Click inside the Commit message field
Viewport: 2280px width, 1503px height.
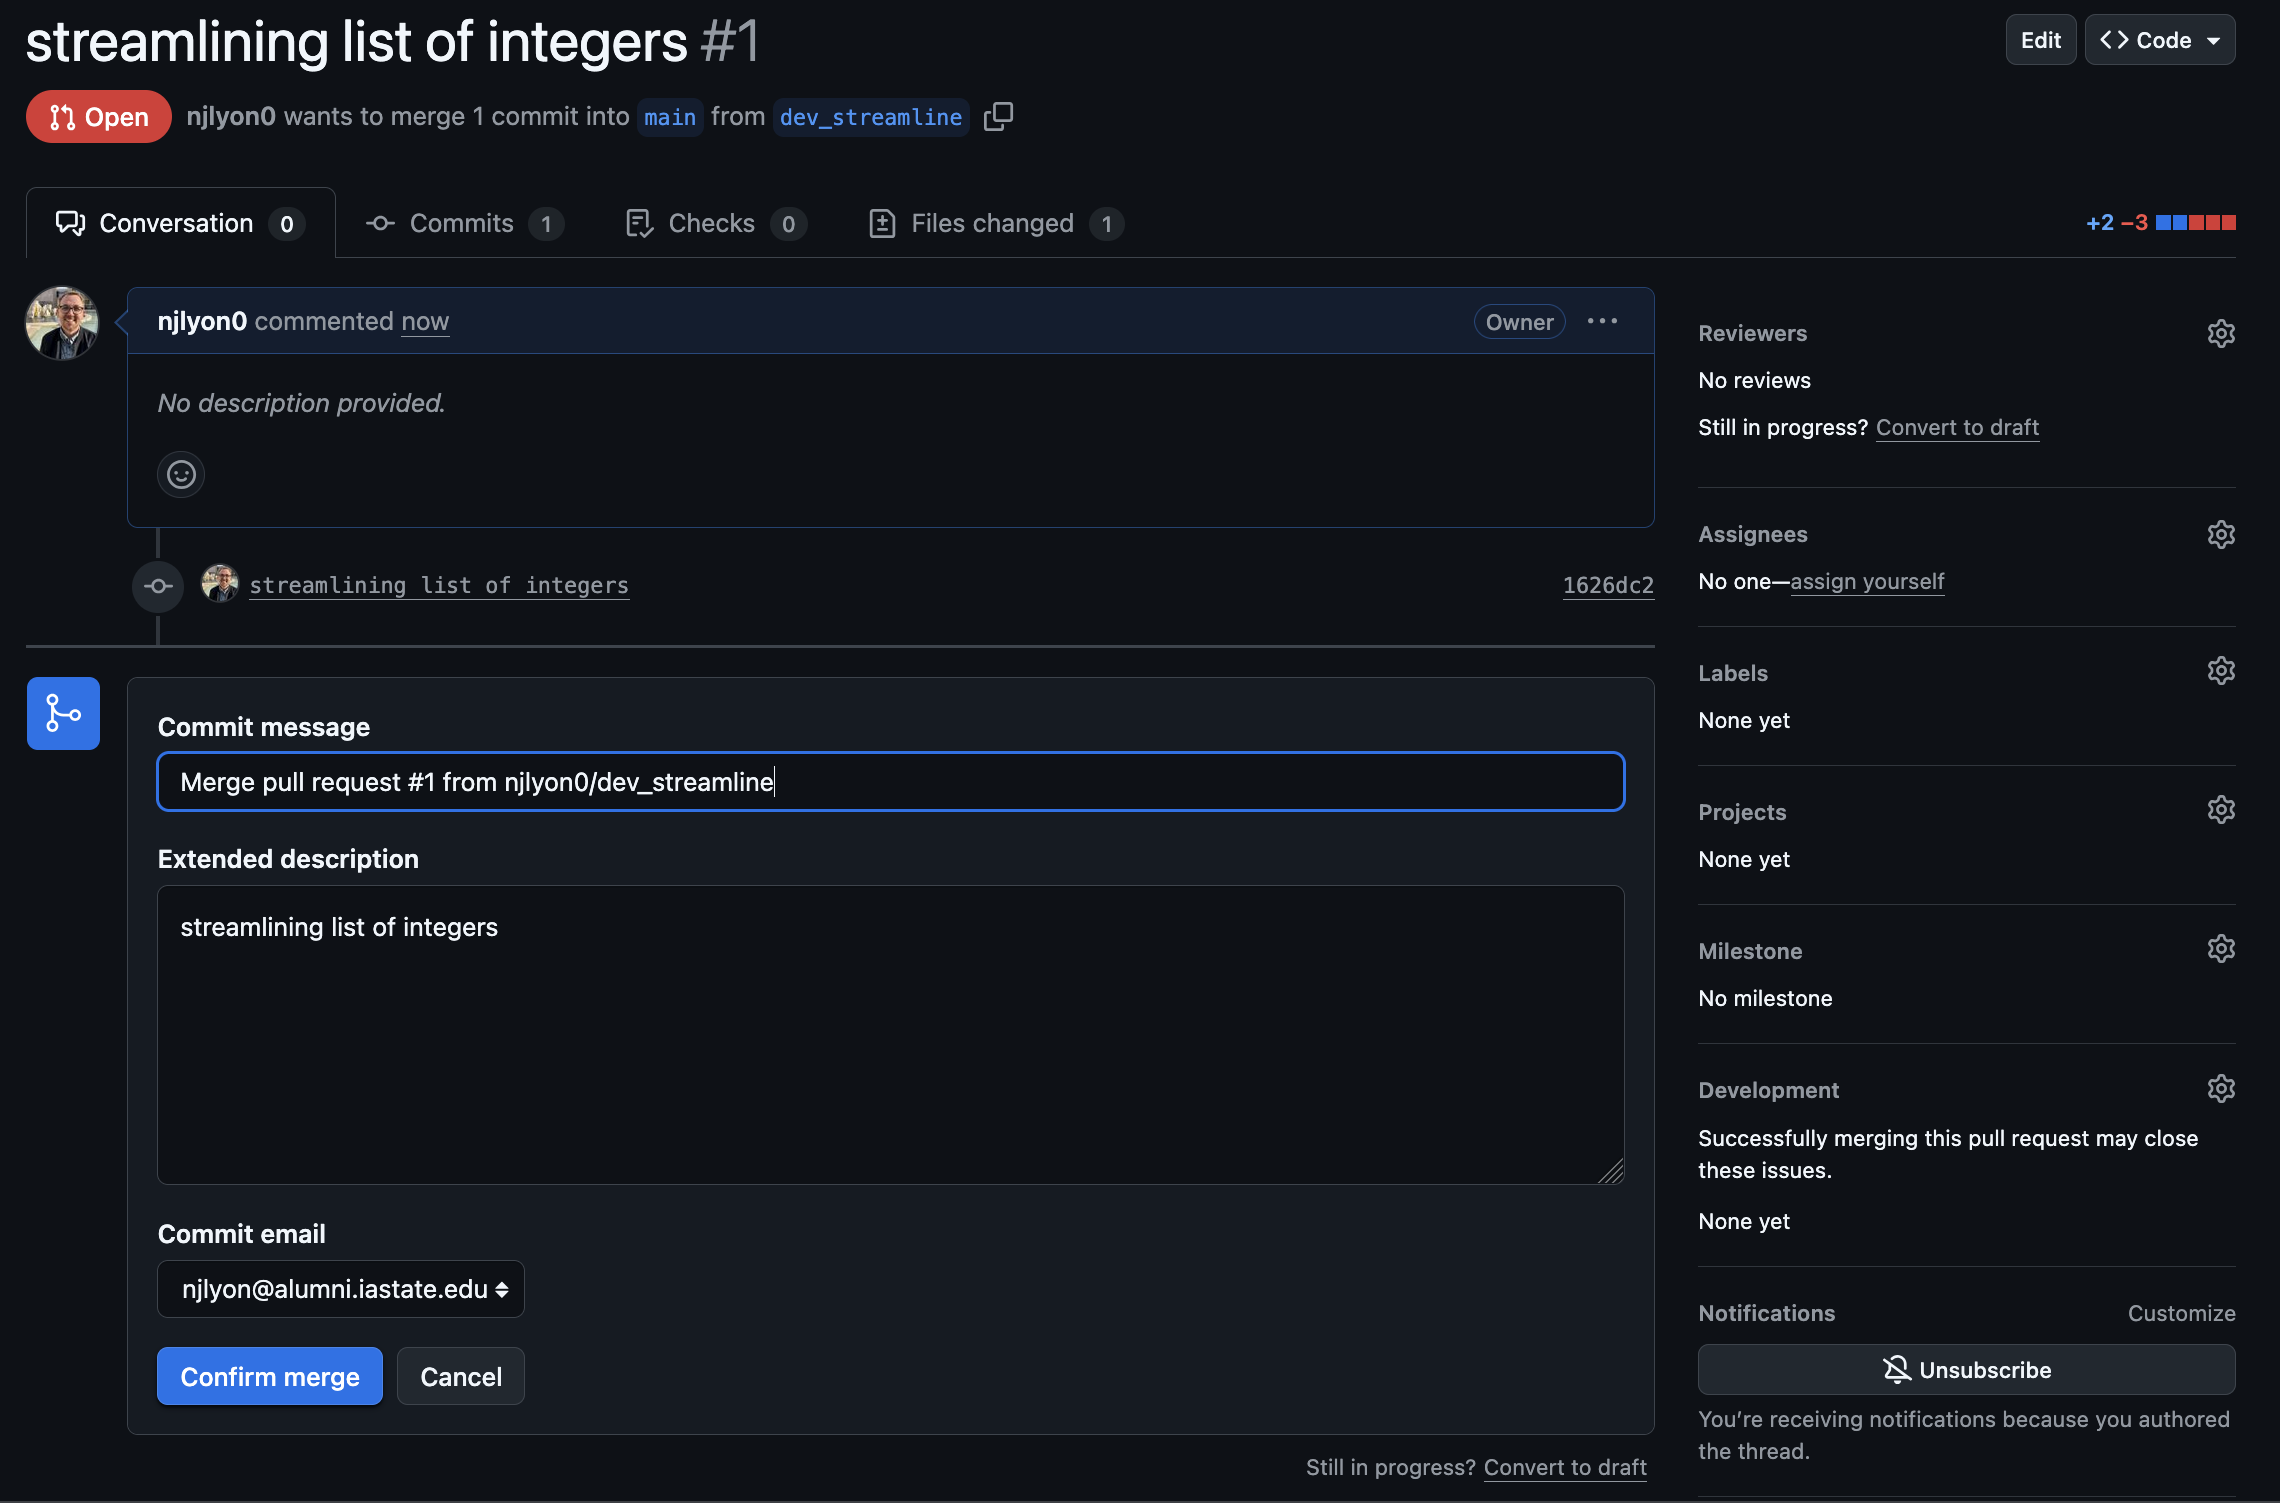[890, 781]
